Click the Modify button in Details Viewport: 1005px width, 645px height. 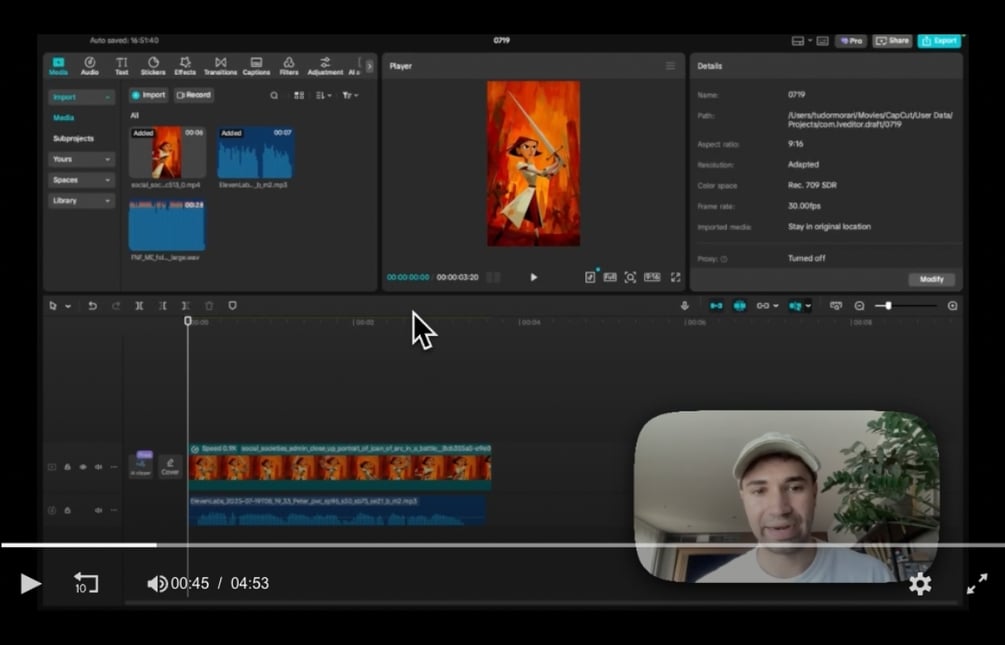tap(931, 279)
